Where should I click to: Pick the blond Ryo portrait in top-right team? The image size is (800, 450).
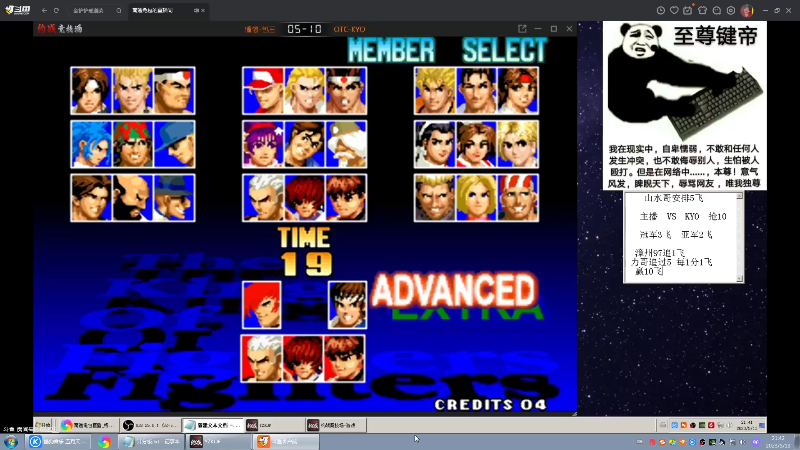(x=435, y=90)
